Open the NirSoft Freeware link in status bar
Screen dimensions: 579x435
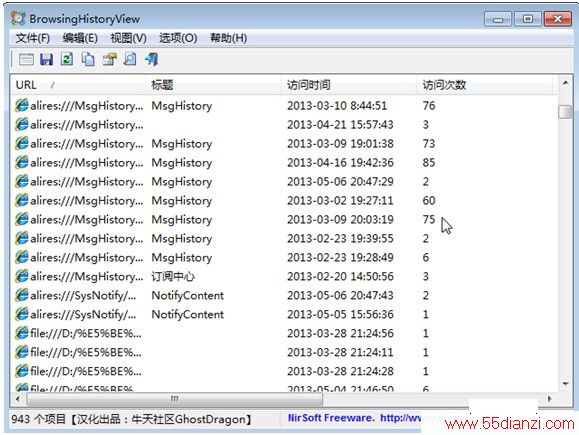pyautogui.click(x=354, y=418)
